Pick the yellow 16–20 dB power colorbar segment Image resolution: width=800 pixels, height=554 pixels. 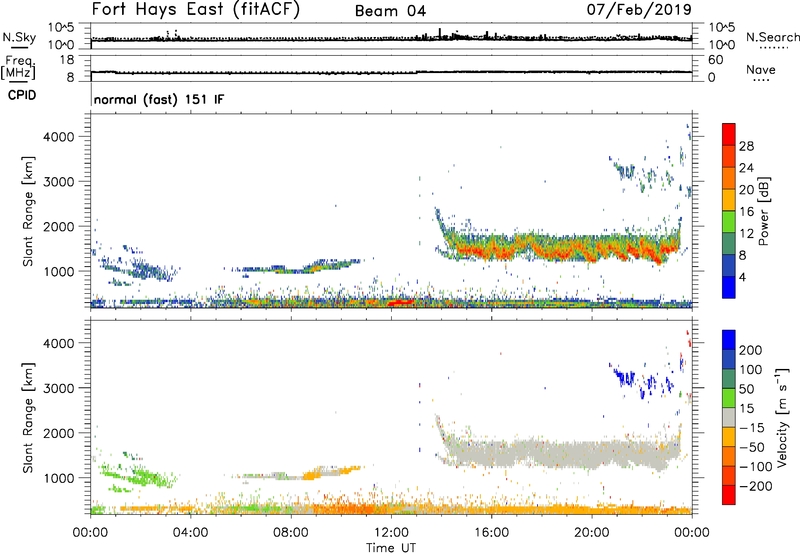tap(729, 200)
